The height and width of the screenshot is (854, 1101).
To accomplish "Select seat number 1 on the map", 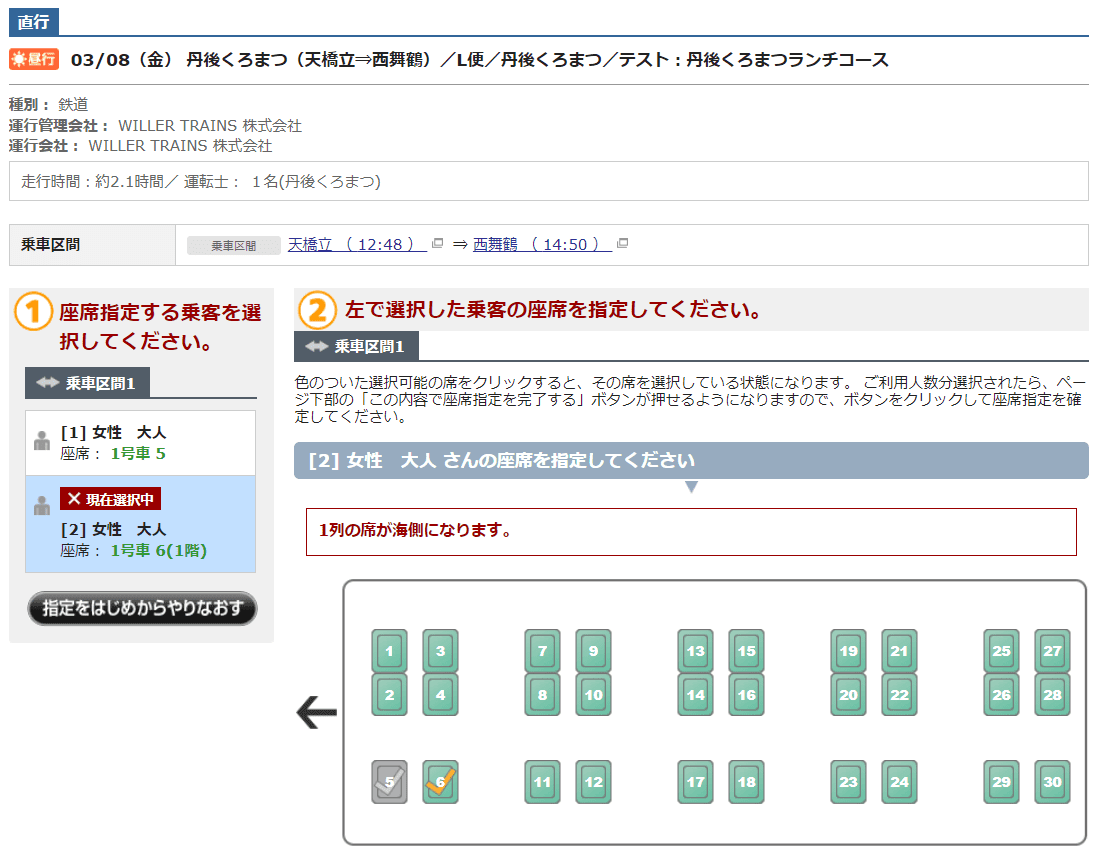I will (x=389, y=651).
